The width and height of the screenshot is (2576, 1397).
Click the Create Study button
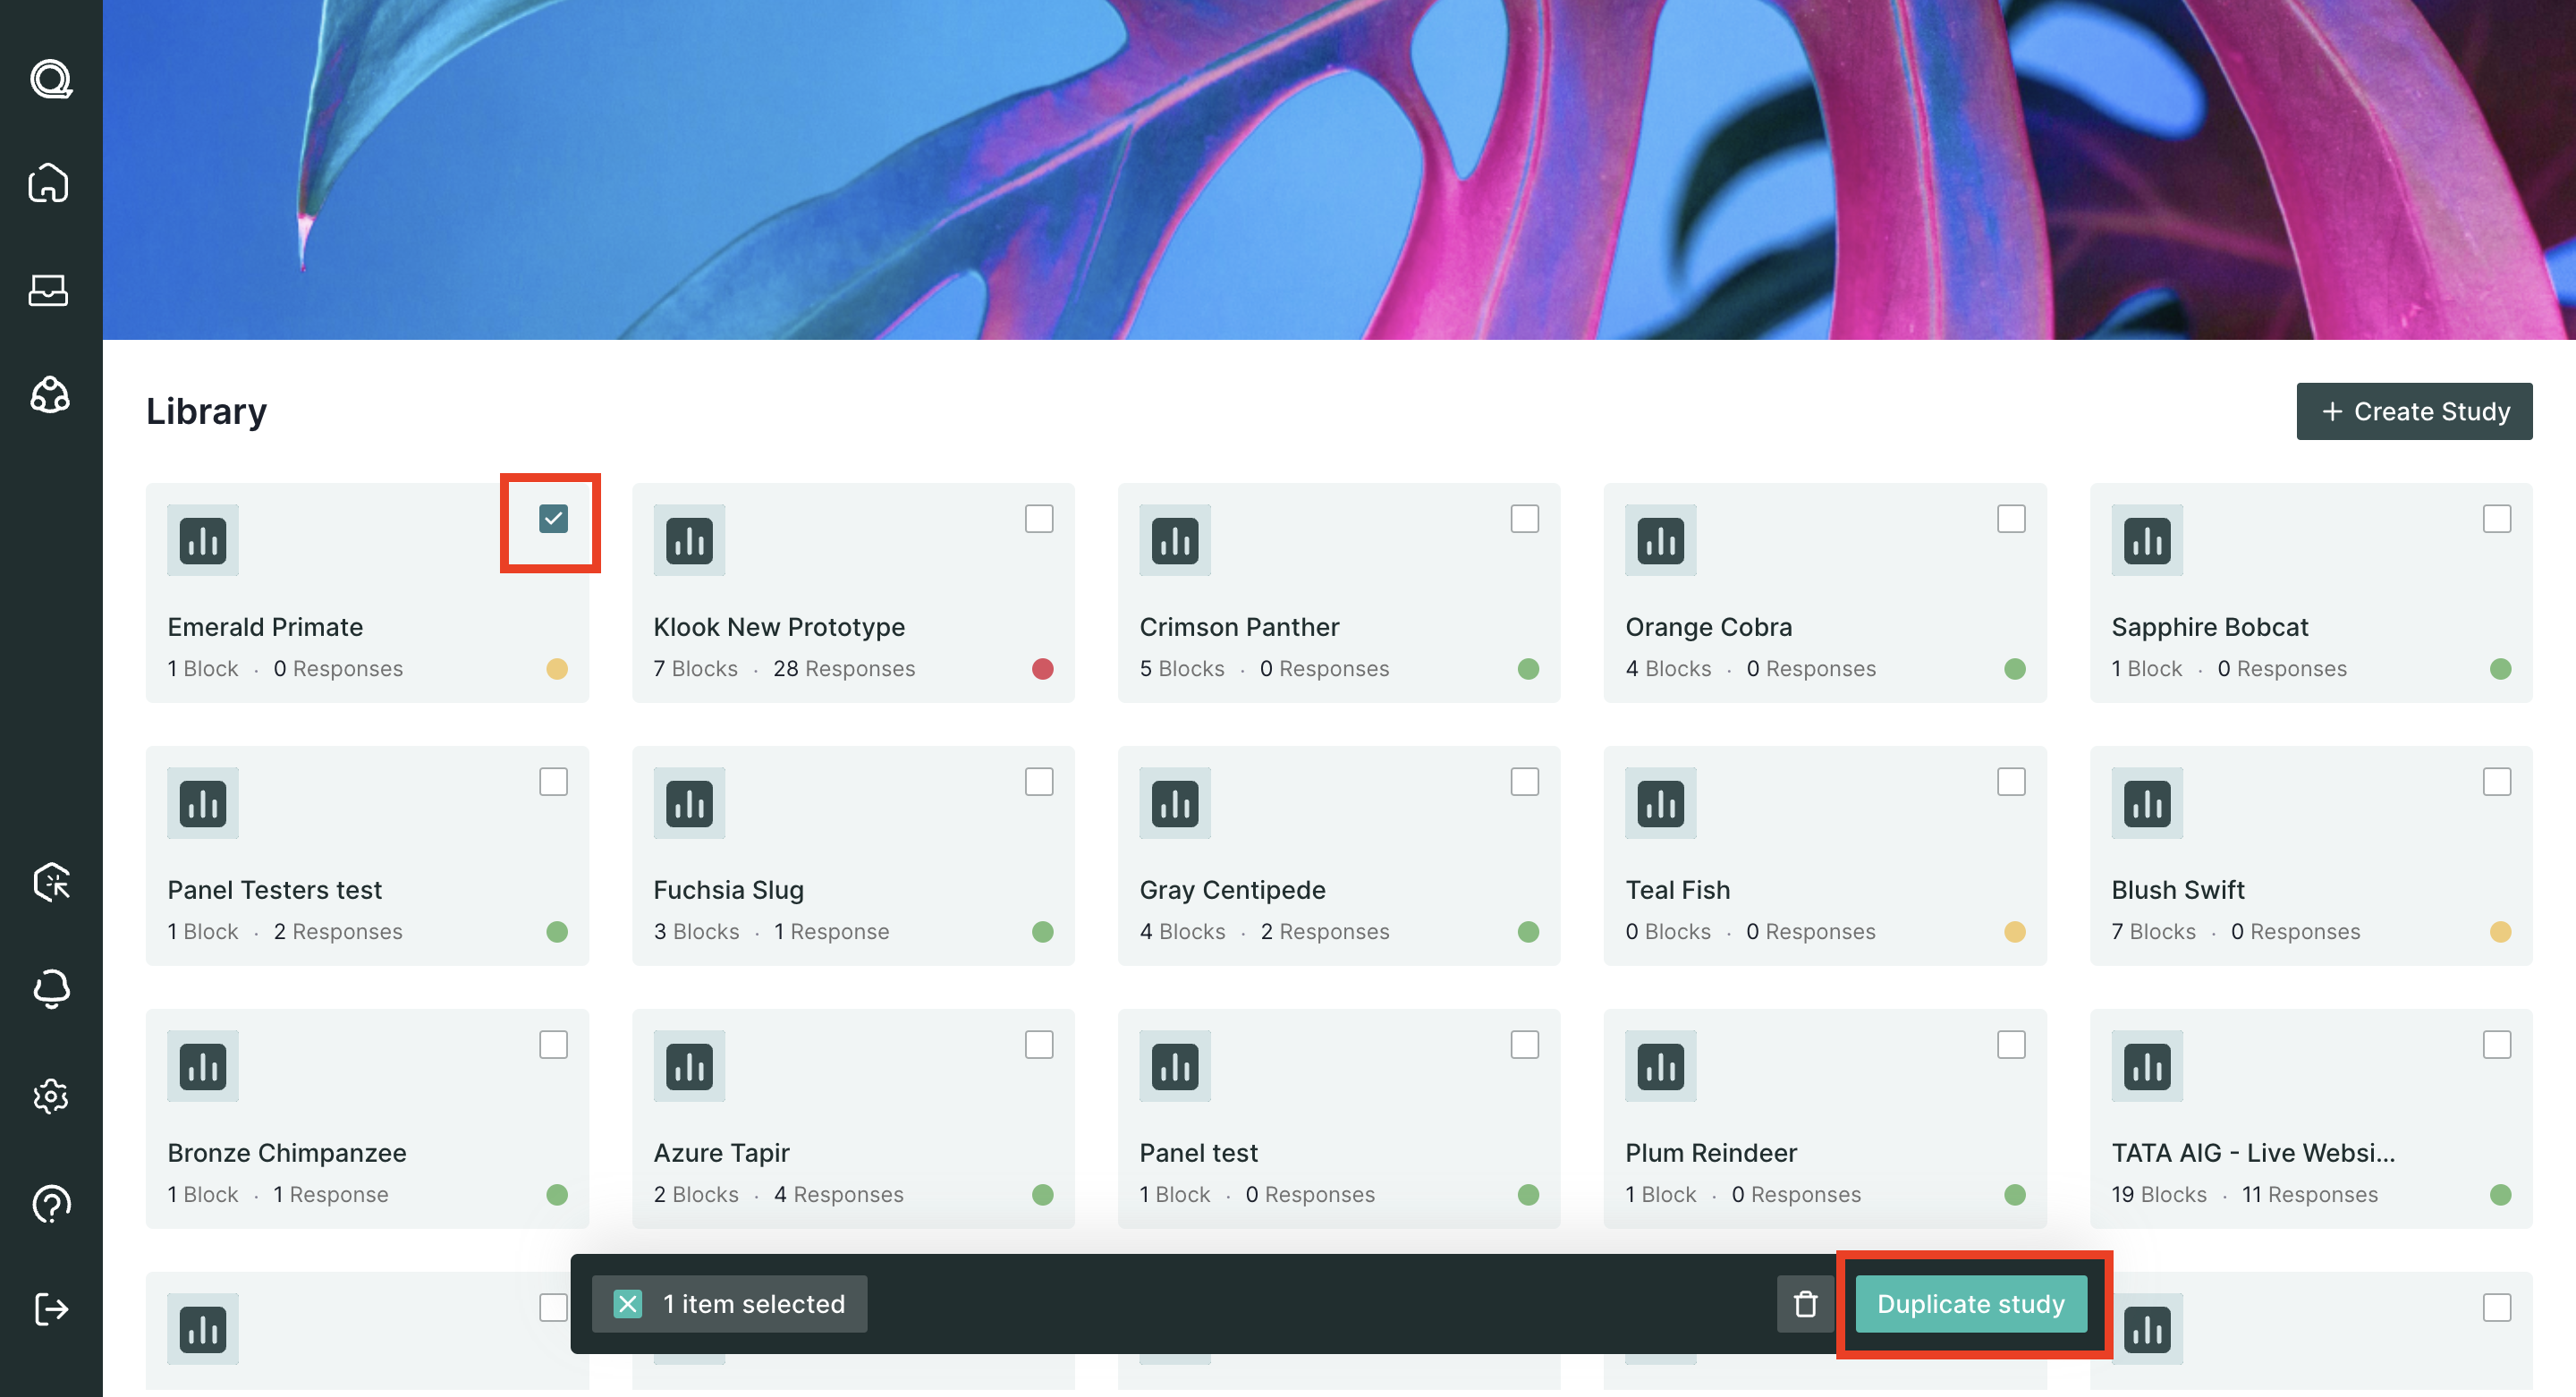tap(2413, 411)
